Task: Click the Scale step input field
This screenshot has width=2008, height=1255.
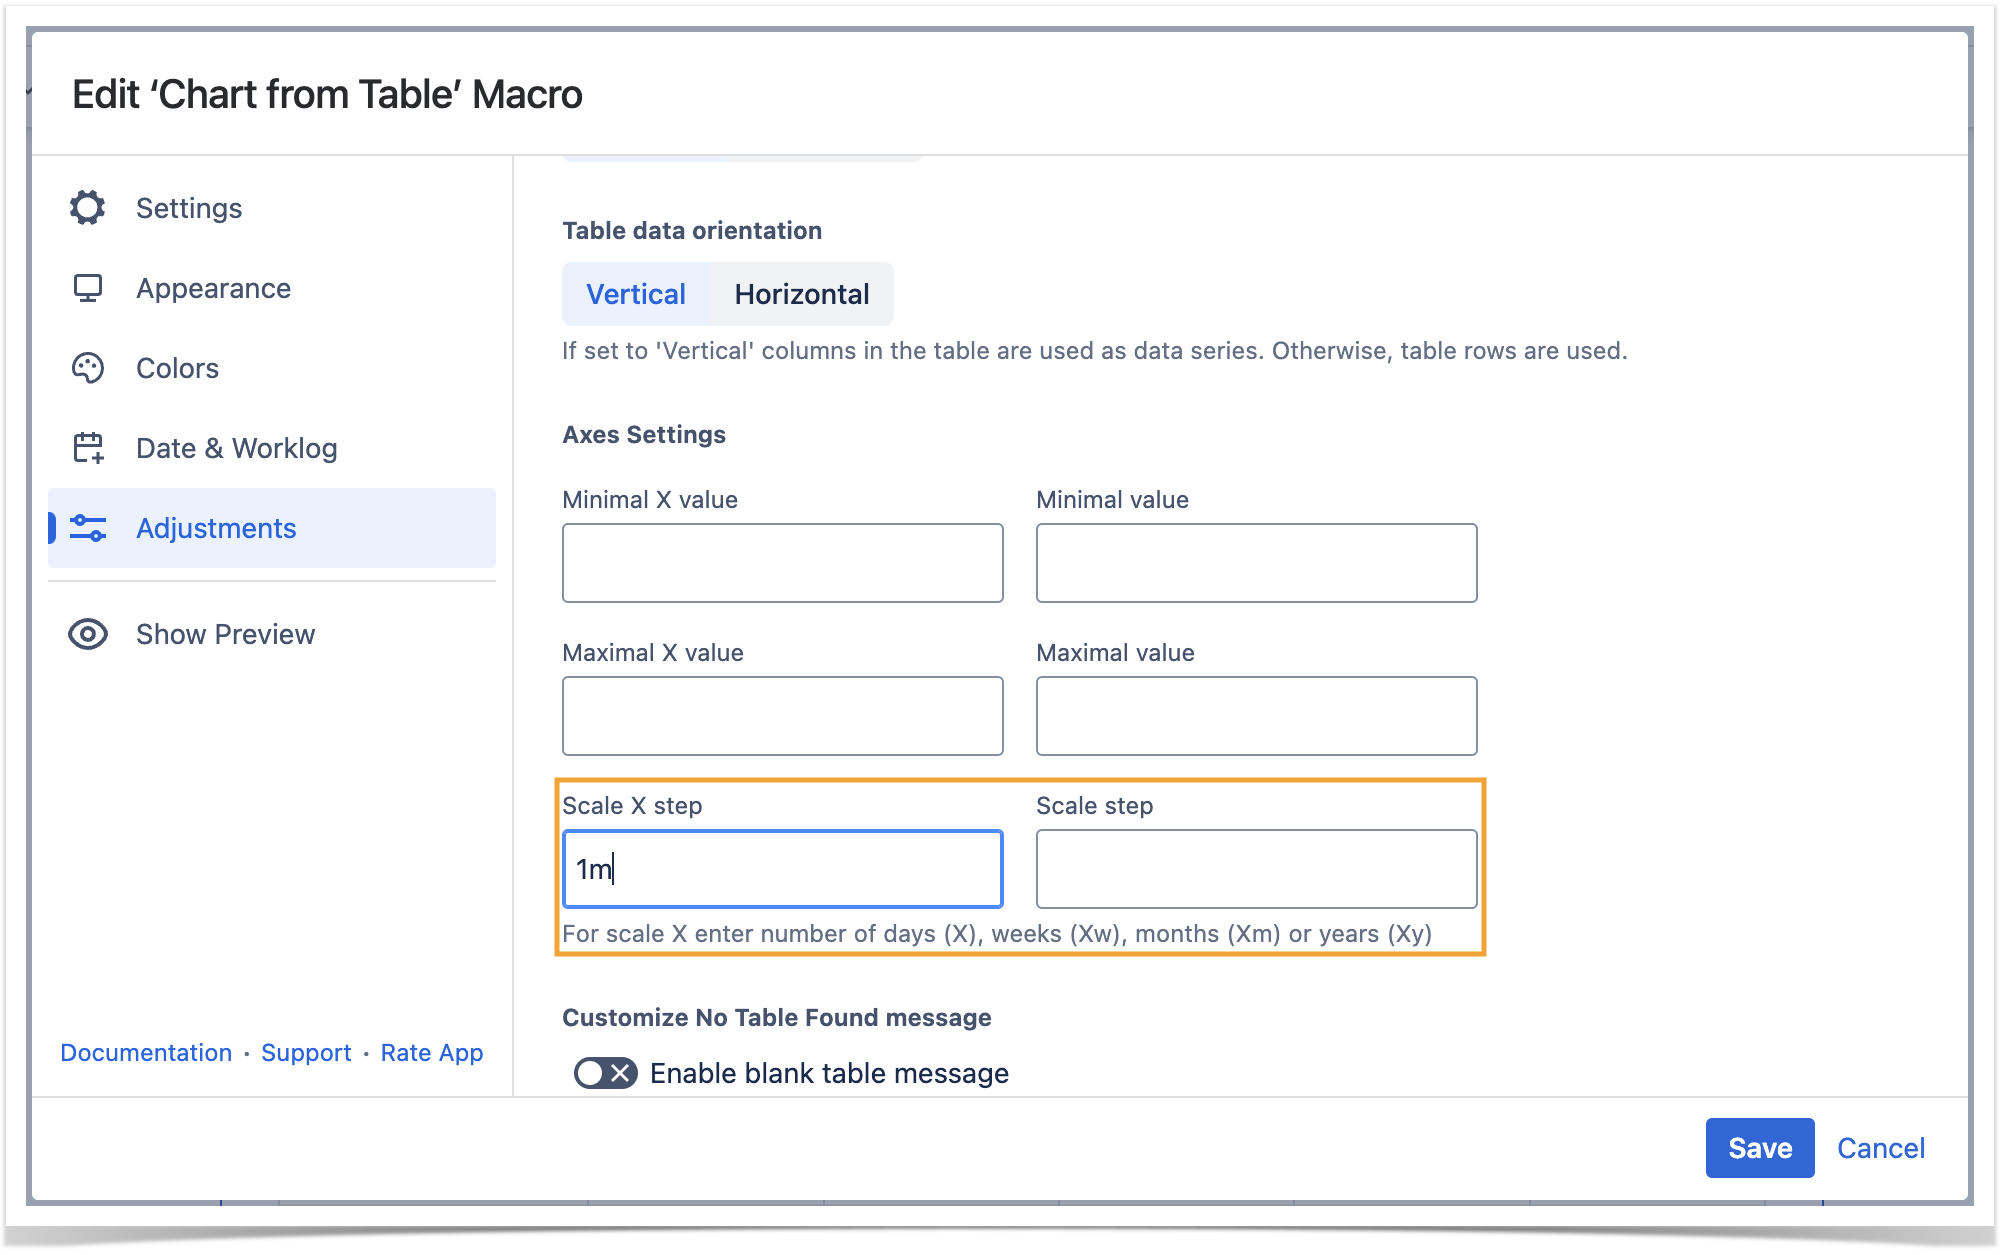Action: [1256, 869]
